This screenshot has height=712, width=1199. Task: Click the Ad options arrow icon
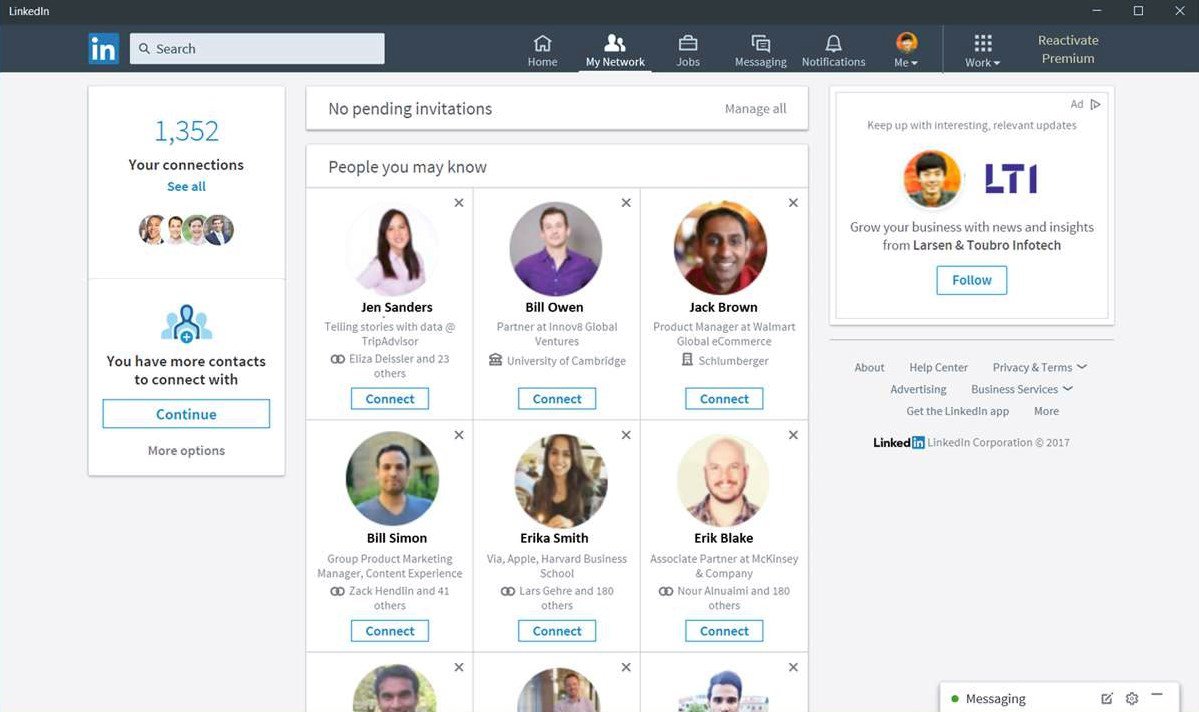click(x=1096, y=104)
